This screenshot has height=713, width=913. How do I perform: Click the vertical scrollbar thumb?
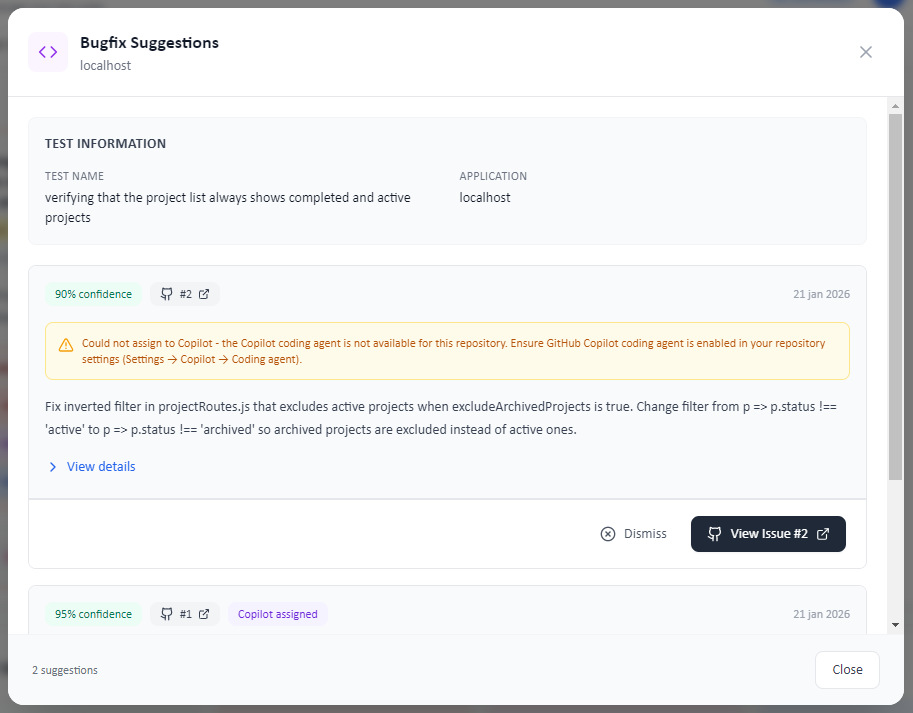(x=895, y=295)
